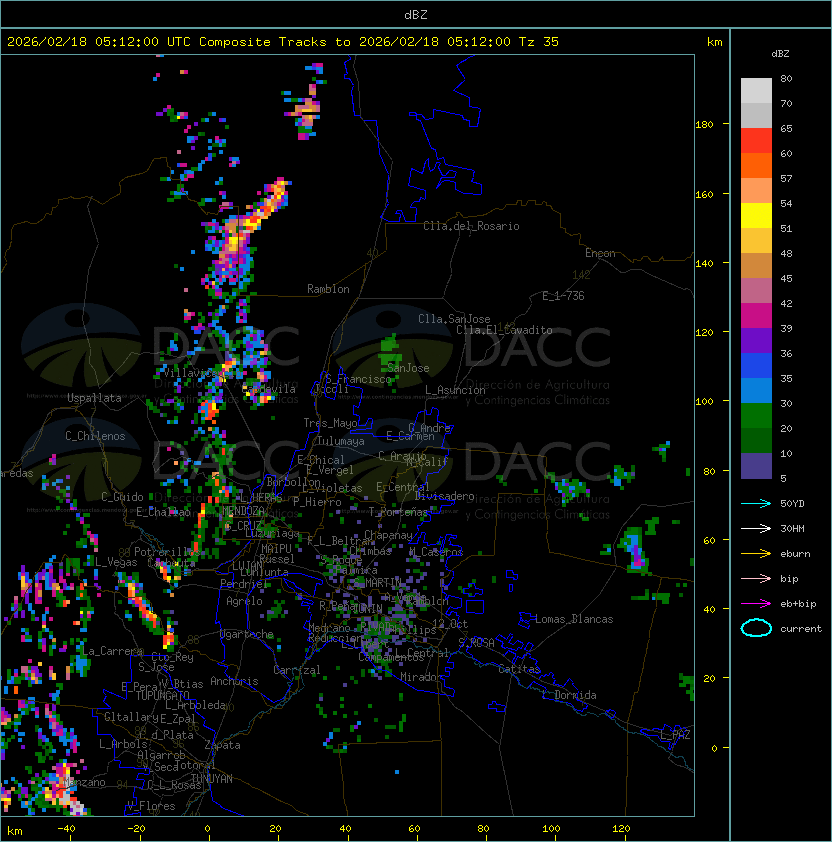The height and width of the screenshot is (842, 832).
Task: Select the red 60-65 dBZ swatch
Action: click(x=756, y=141)
